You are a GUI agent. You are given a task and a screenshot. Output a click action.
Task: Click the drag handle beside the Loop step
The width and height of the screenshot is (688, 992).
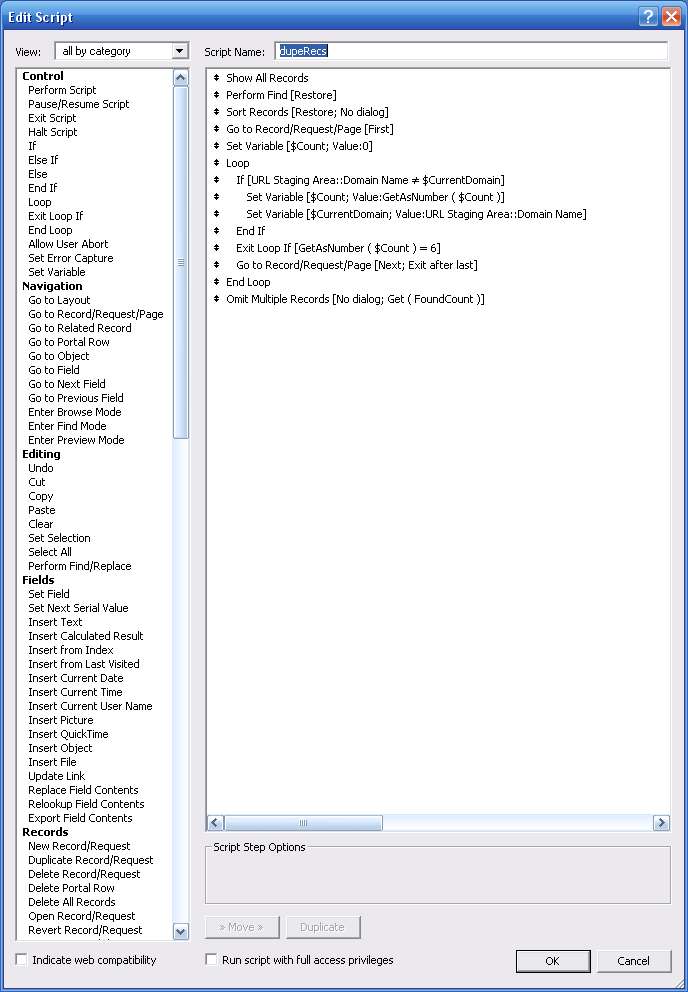click(x=216, y=163)
